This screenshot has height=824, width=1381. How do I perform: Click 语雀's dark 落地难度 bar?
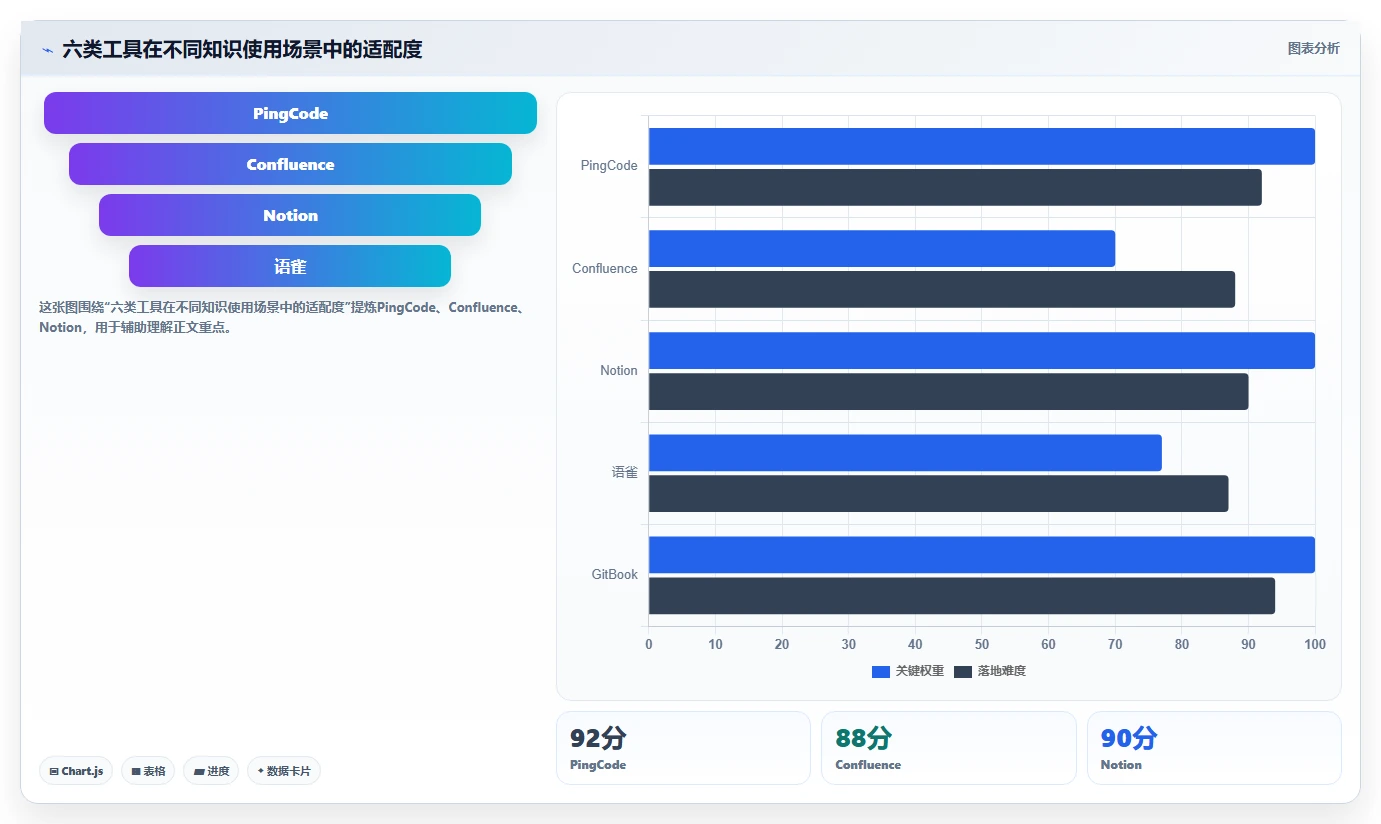pyautogui.click(x=938, y=493)
